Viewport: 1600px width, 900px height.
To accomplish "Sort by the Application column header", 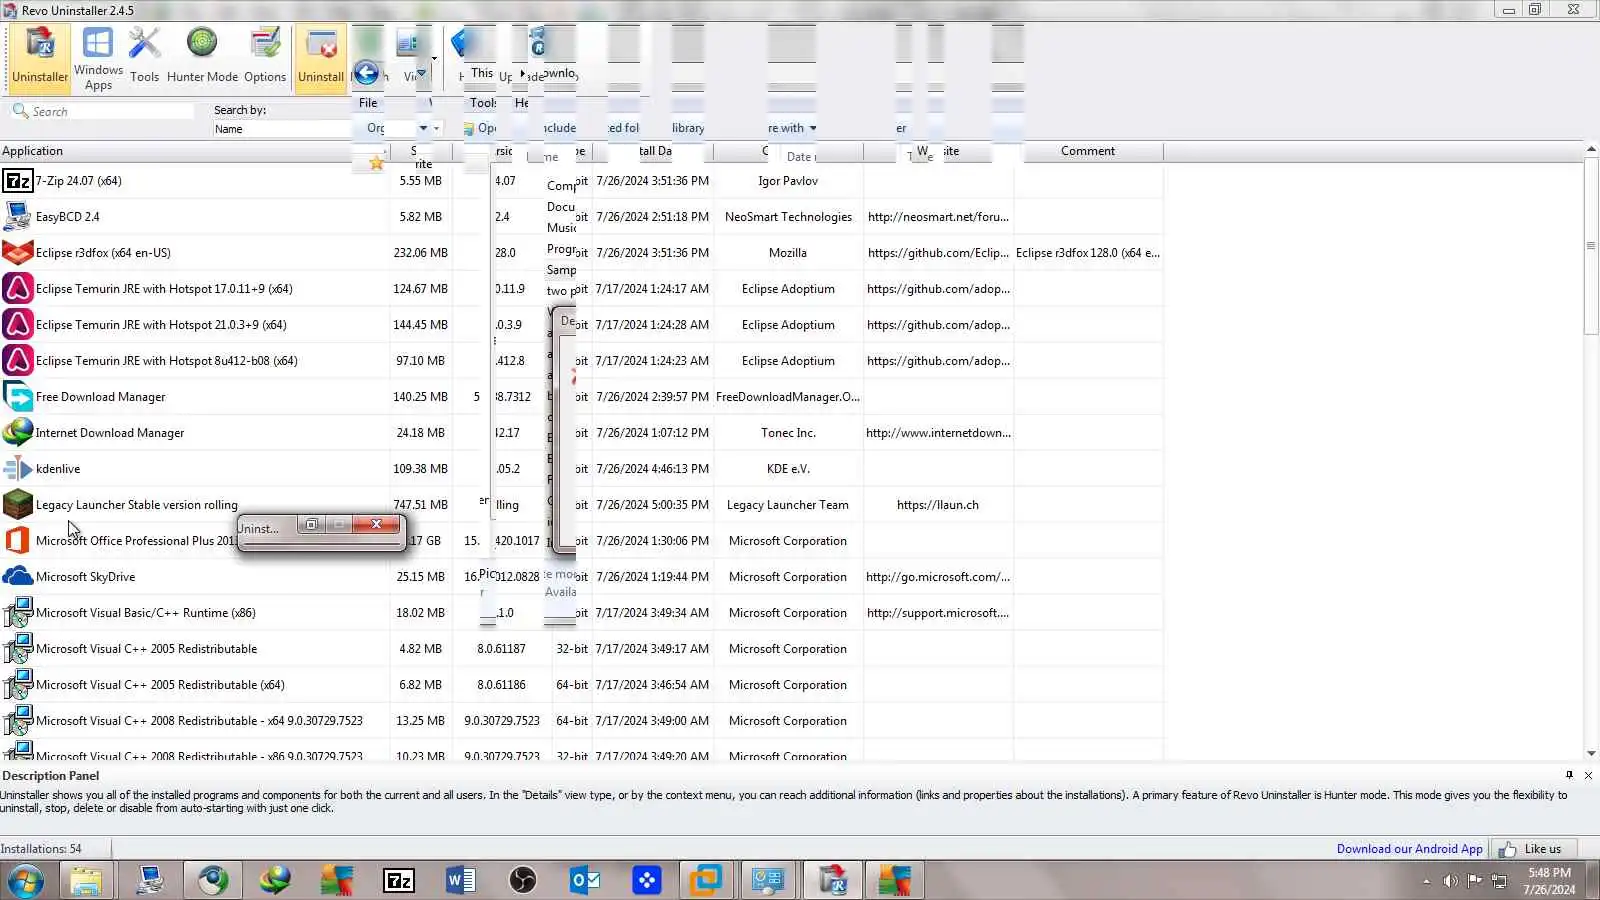I will click(x=194, y=151).
